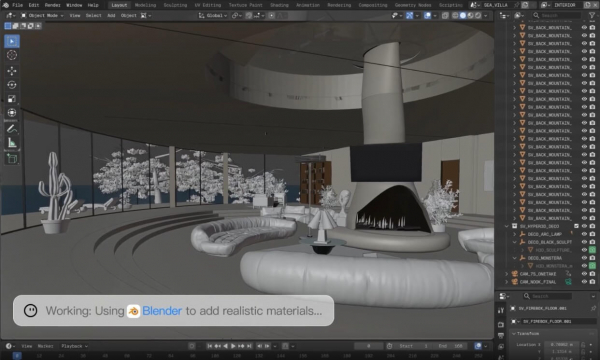
Task: Hide CAM_7S_ONETAKE in viewport
Action: [x=584, y=274]
